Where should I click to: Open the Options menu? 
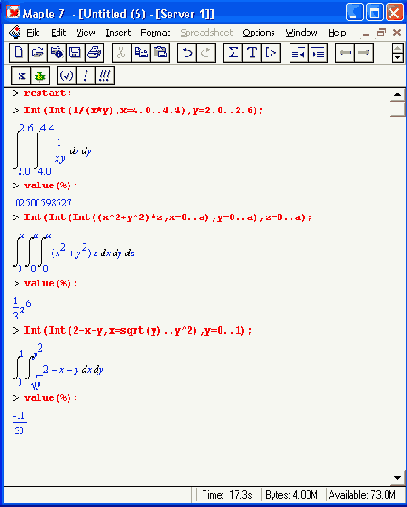[x=258, y=33]
